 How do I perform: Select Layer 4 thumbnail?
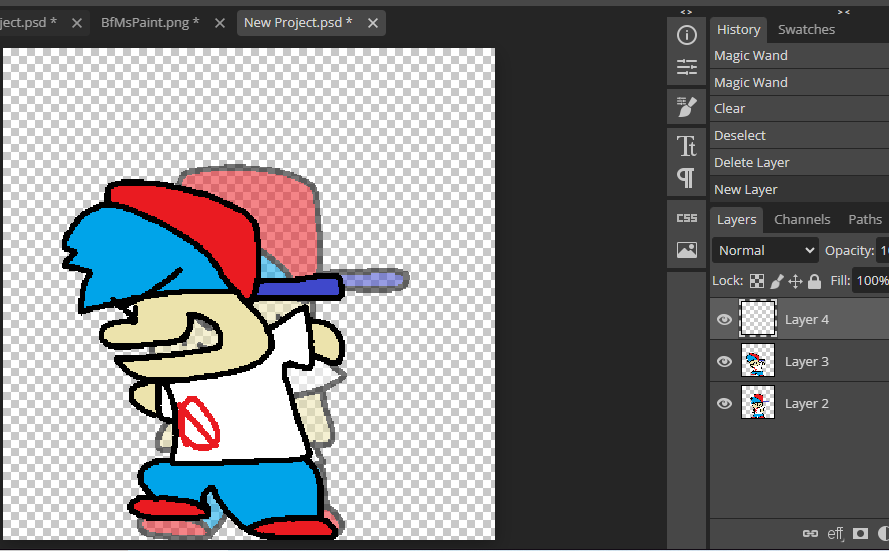[x=758, y=319]
